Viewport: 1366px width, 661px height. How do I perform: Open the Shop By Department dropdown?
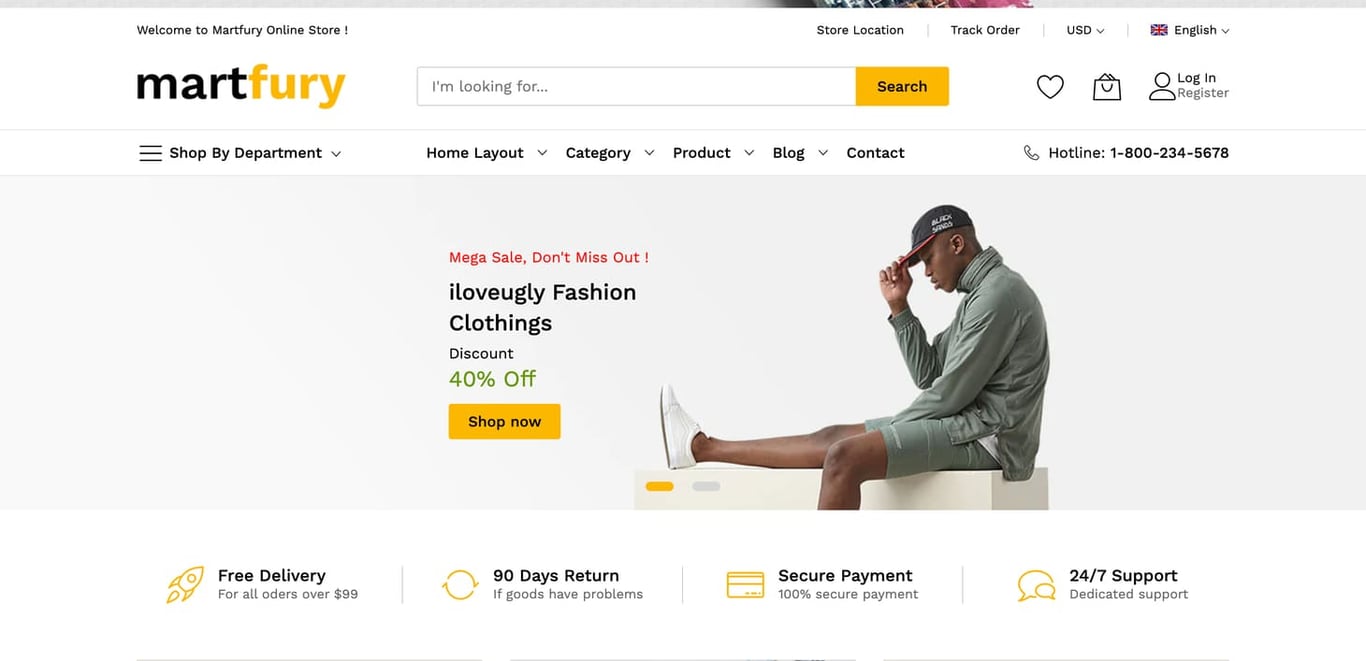(244, 152)
